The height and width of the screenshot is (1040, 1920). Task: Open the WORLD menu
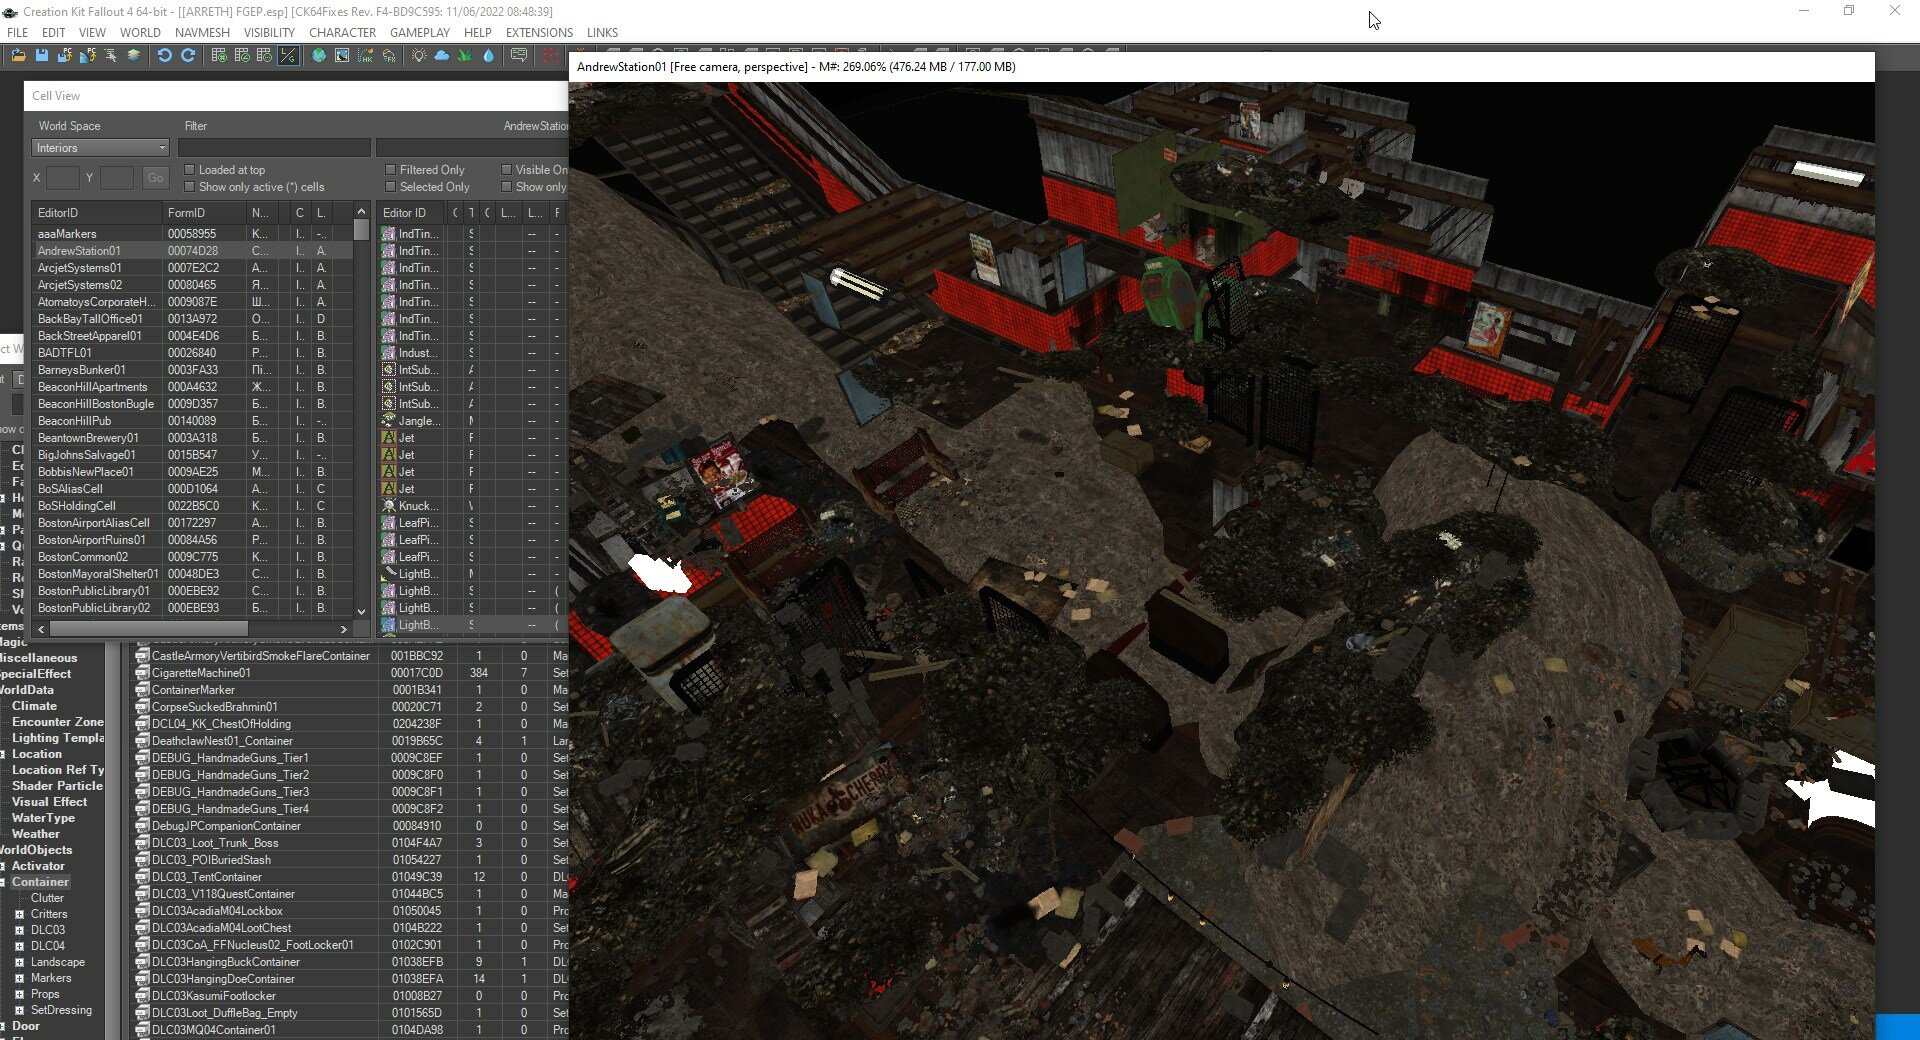tap(140, 32)
